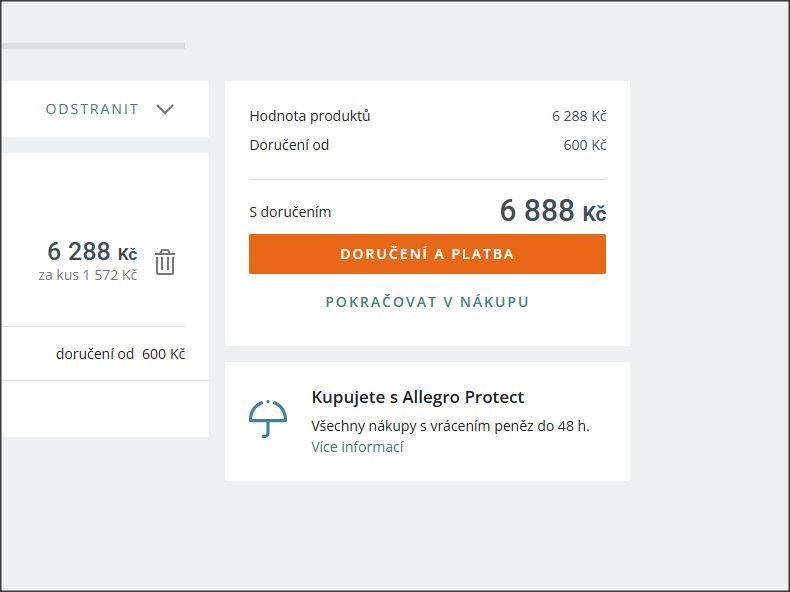Proceed with the DORUČENÍ A PLATBA button

(x=427, y=254)
